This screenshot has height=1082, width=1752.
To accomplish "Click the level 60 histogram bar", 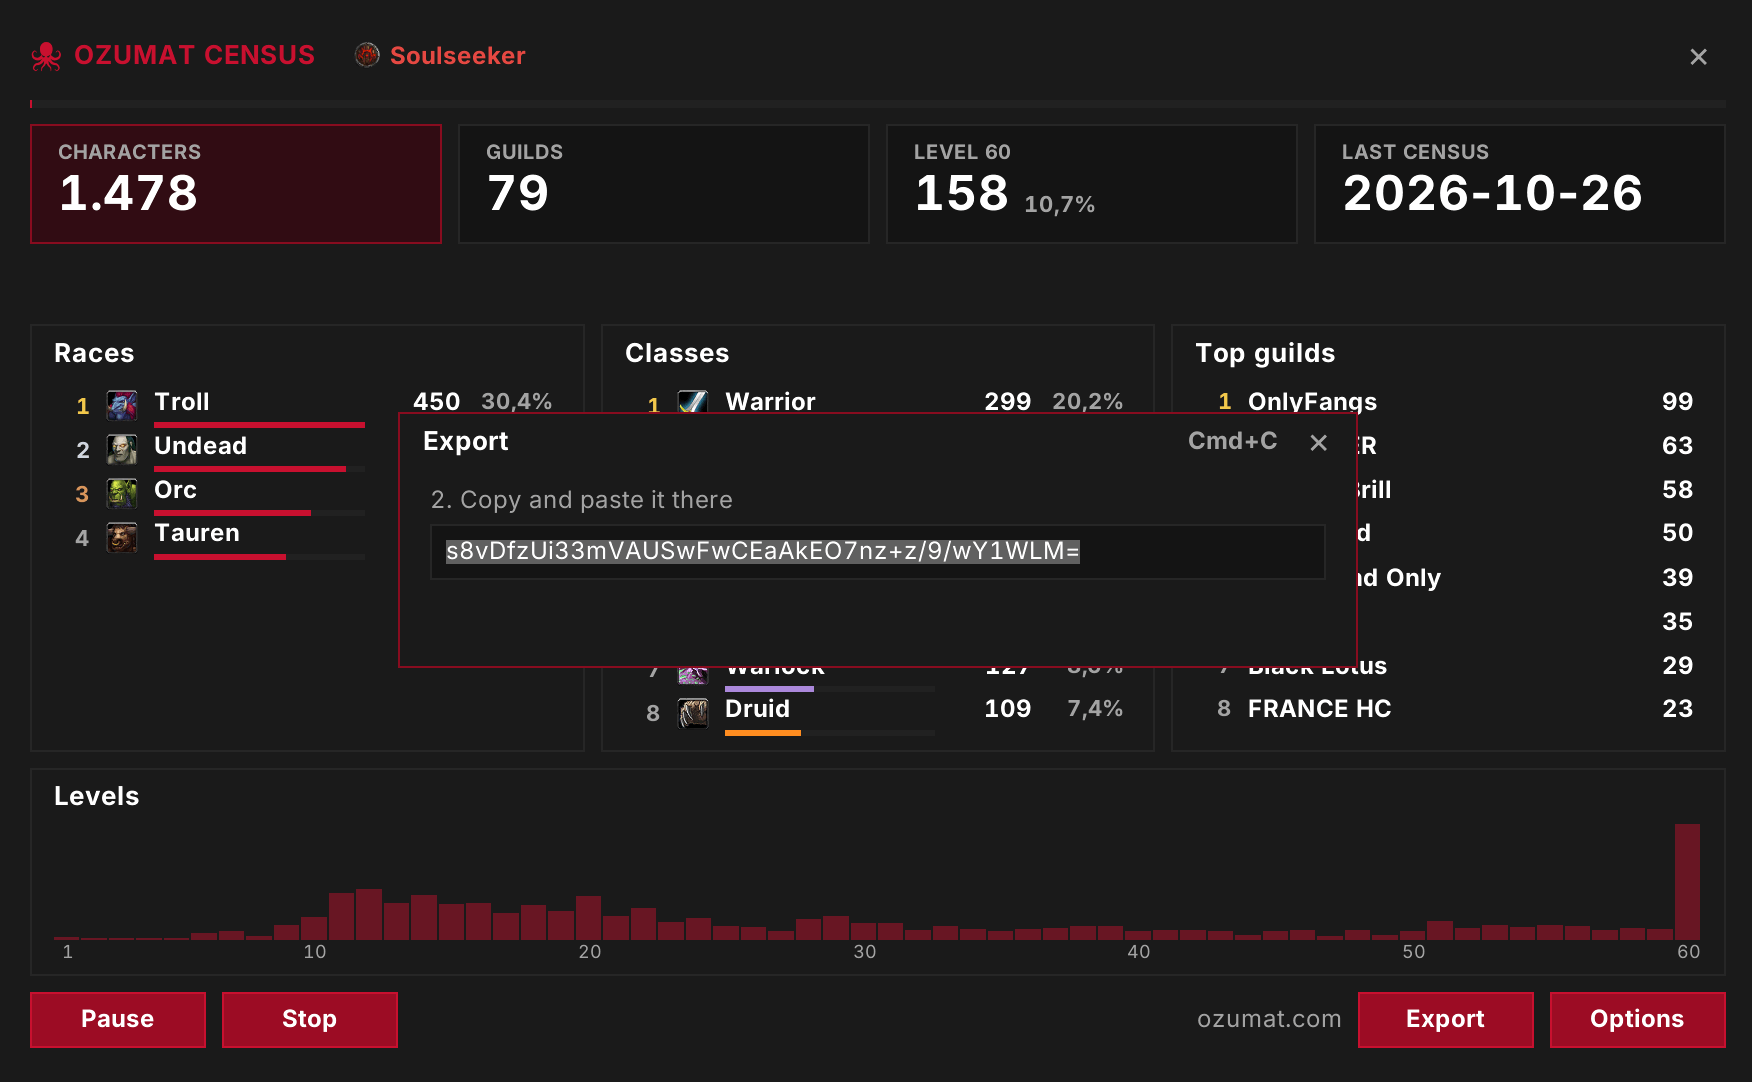I will [1687, 882].
